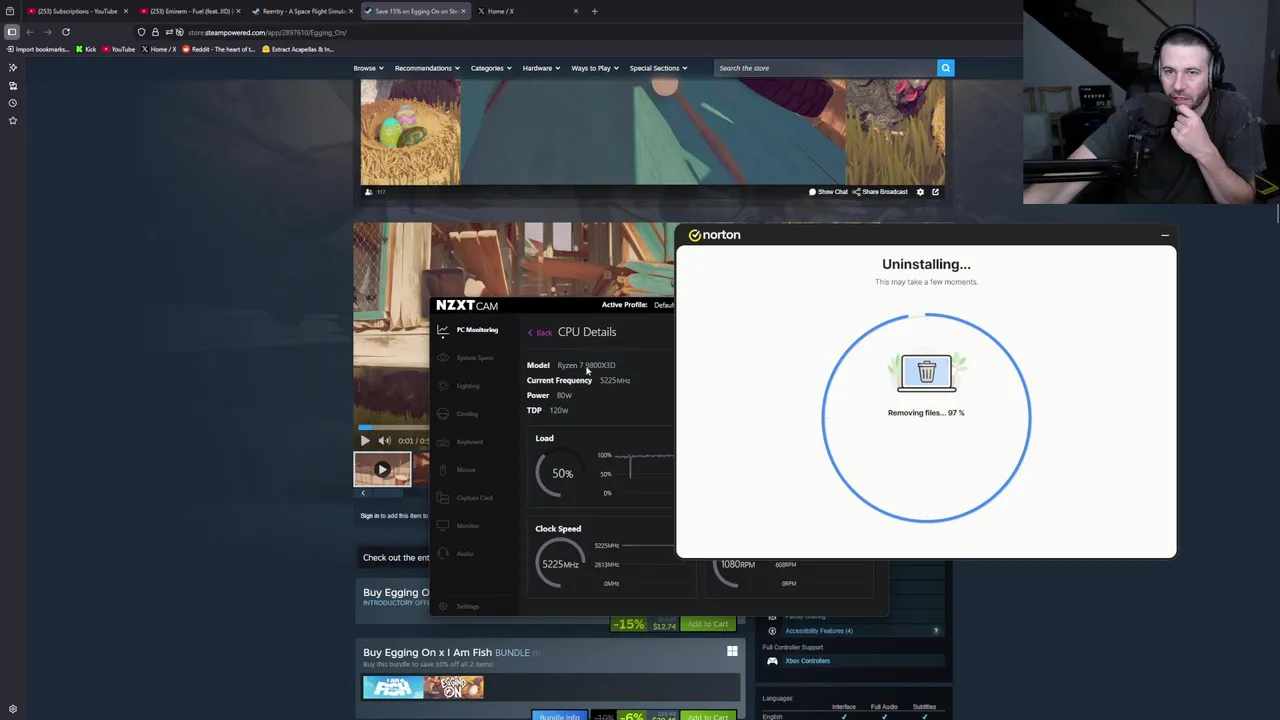Open Mouse in the NZXT CAM sidebar
This screenshot has height=720, width=1280.
tap(459, 470)
